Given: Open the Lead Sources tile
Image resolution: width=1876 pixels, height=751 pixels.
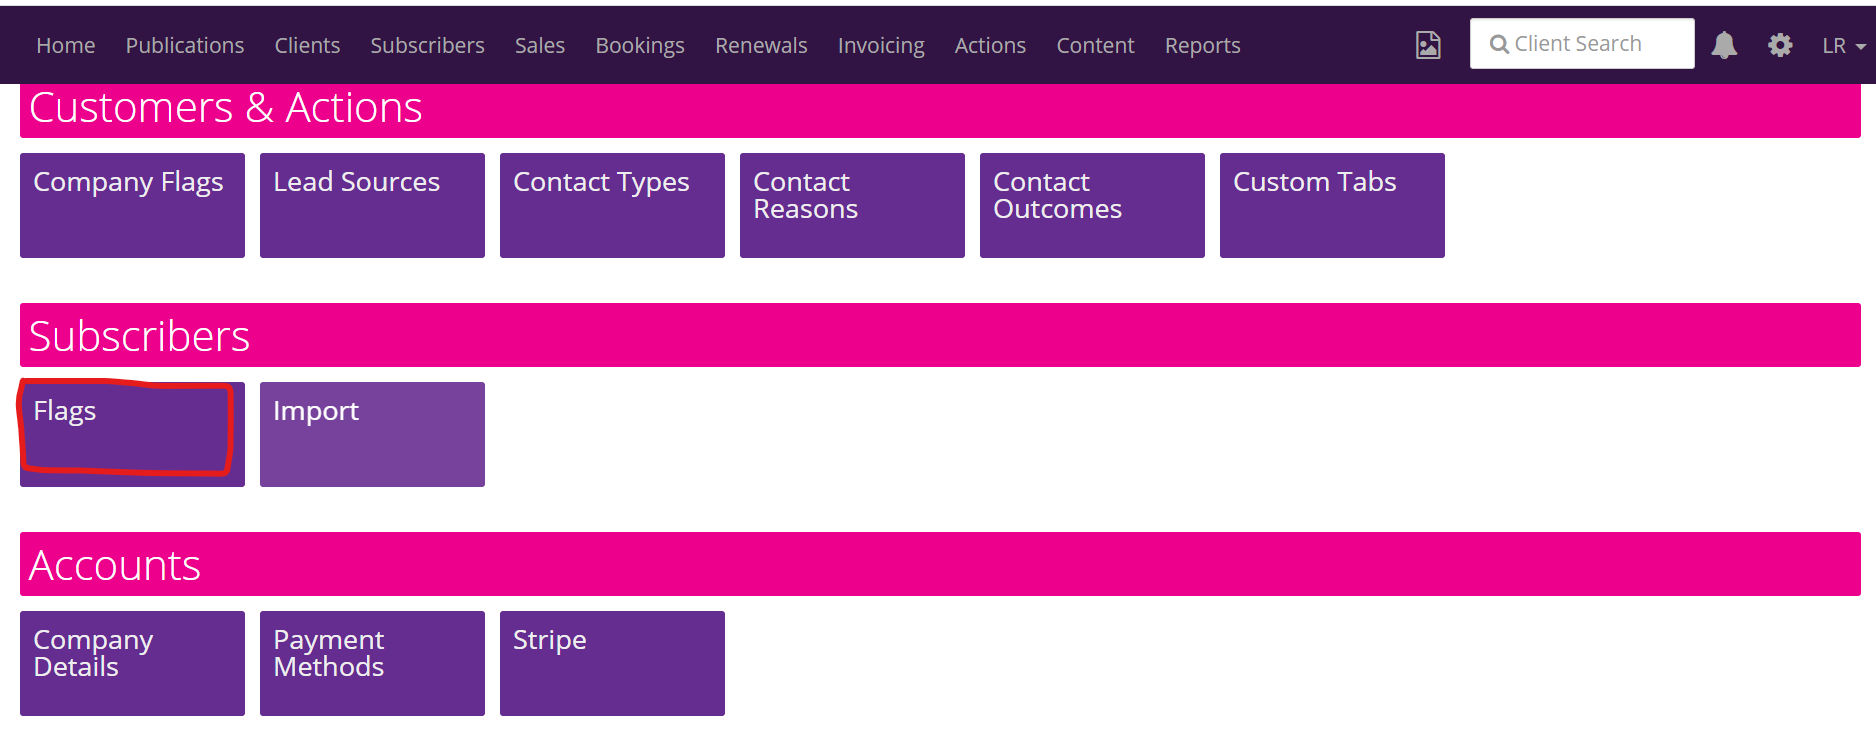Looking at the screenshot, I should pos(372,205).
